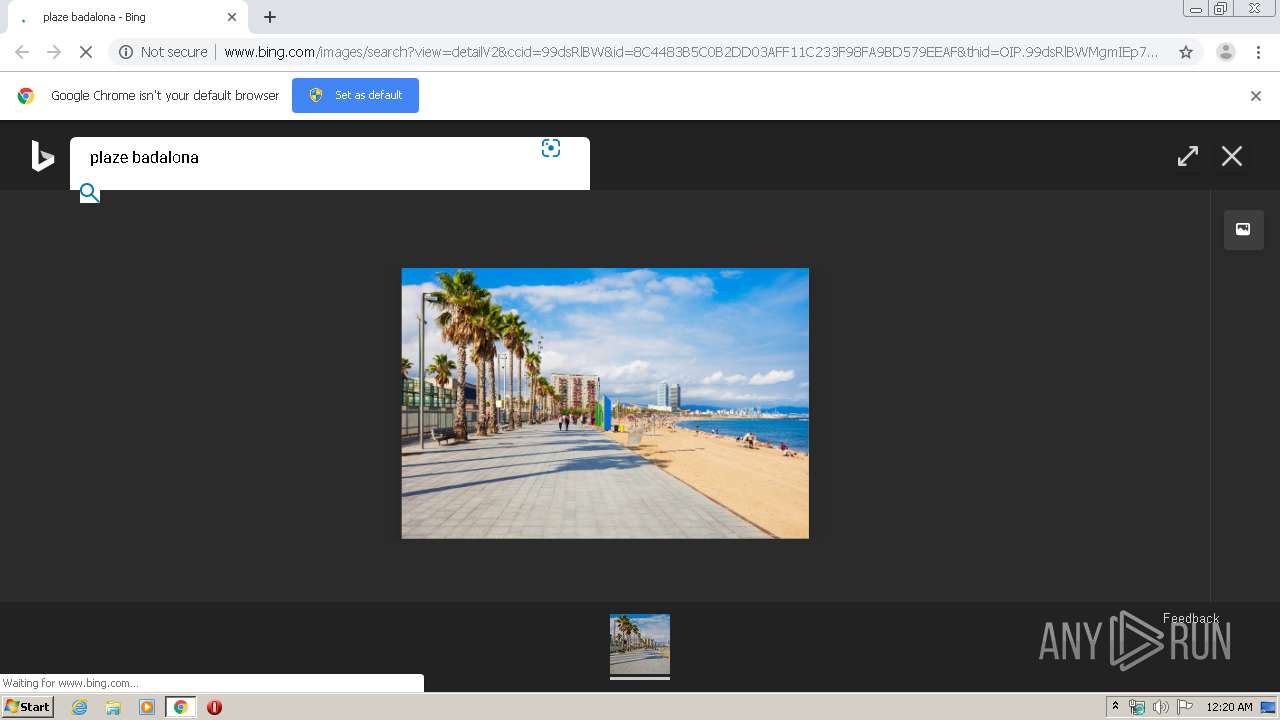Image resolution: width=1280 pixels, height=720 pixels.
Task: Launch Internet Explorer from taskbar
Action: tap(79, 707)
